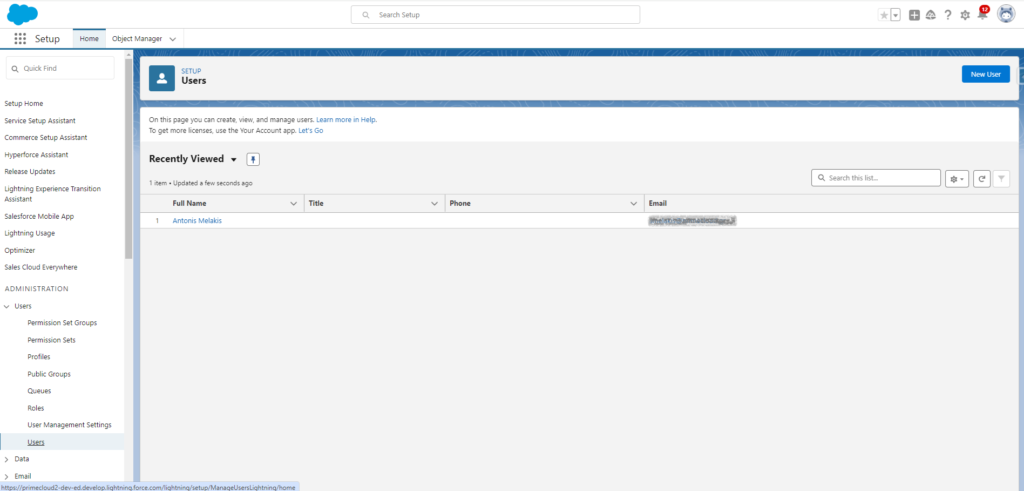
Task: Open Phone column menu chevron
Action: click(633, 204)
